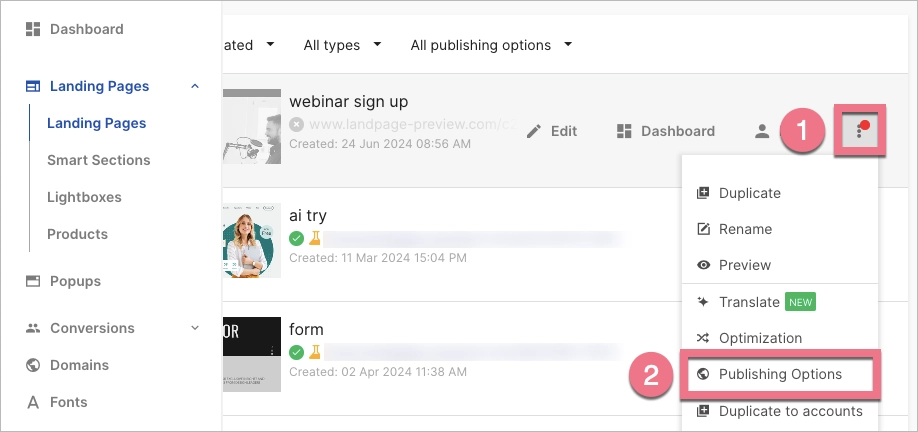Go to Lightboxes in the sidebar
918x432 pixels.
pos(83,197)
